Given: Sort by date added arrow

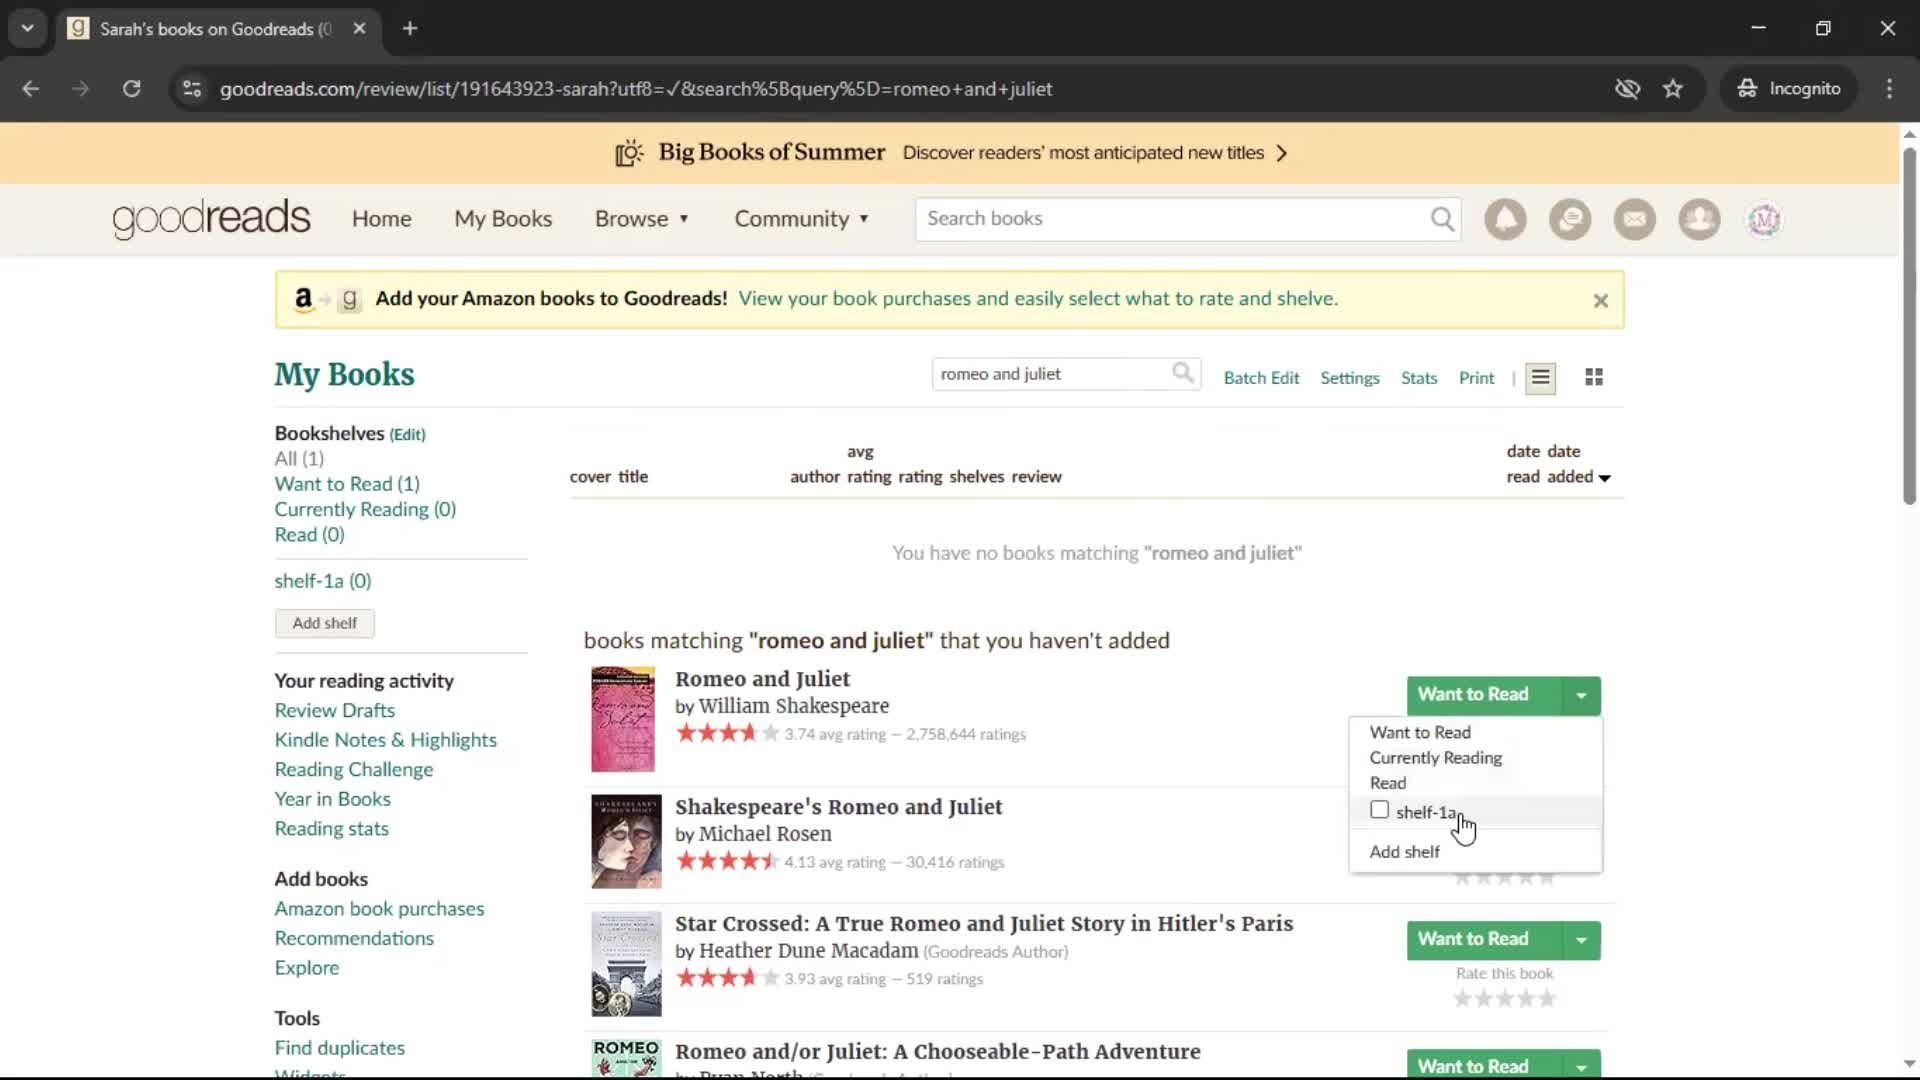Looking at the screenshot, I should click(1605, 478).
